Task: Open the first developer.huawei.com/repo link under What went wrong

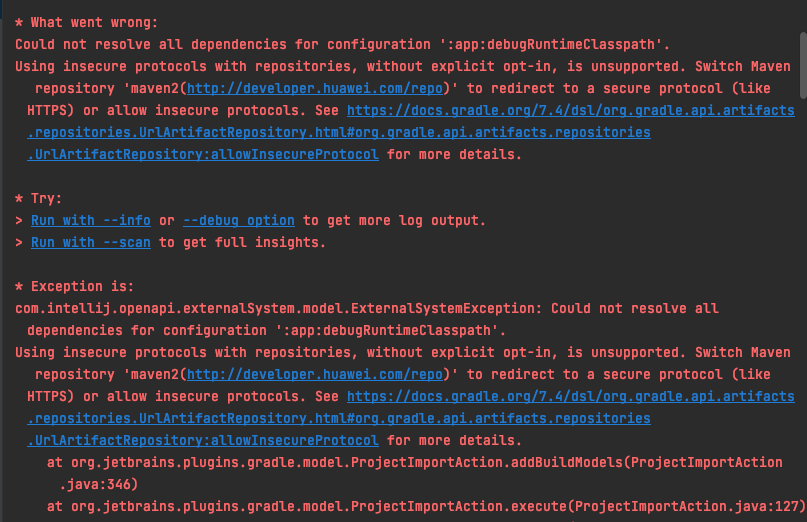Action: [314, 89]
